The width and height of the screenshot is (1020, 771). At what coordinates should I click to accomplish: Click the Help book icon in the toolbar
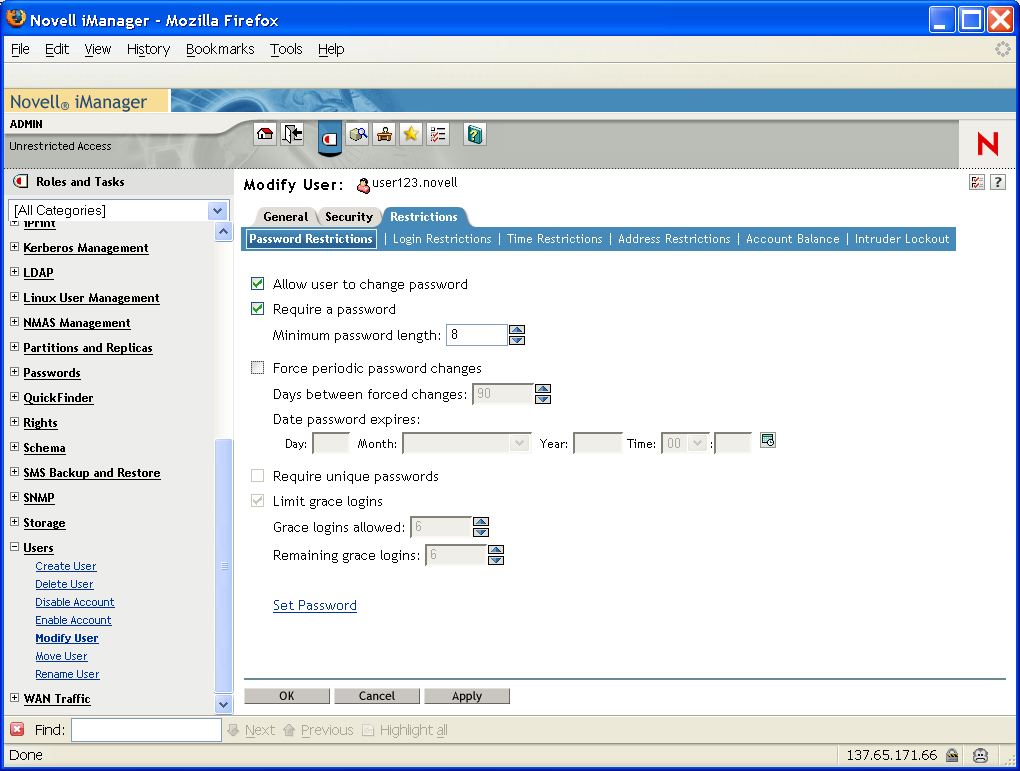[473, 133]
